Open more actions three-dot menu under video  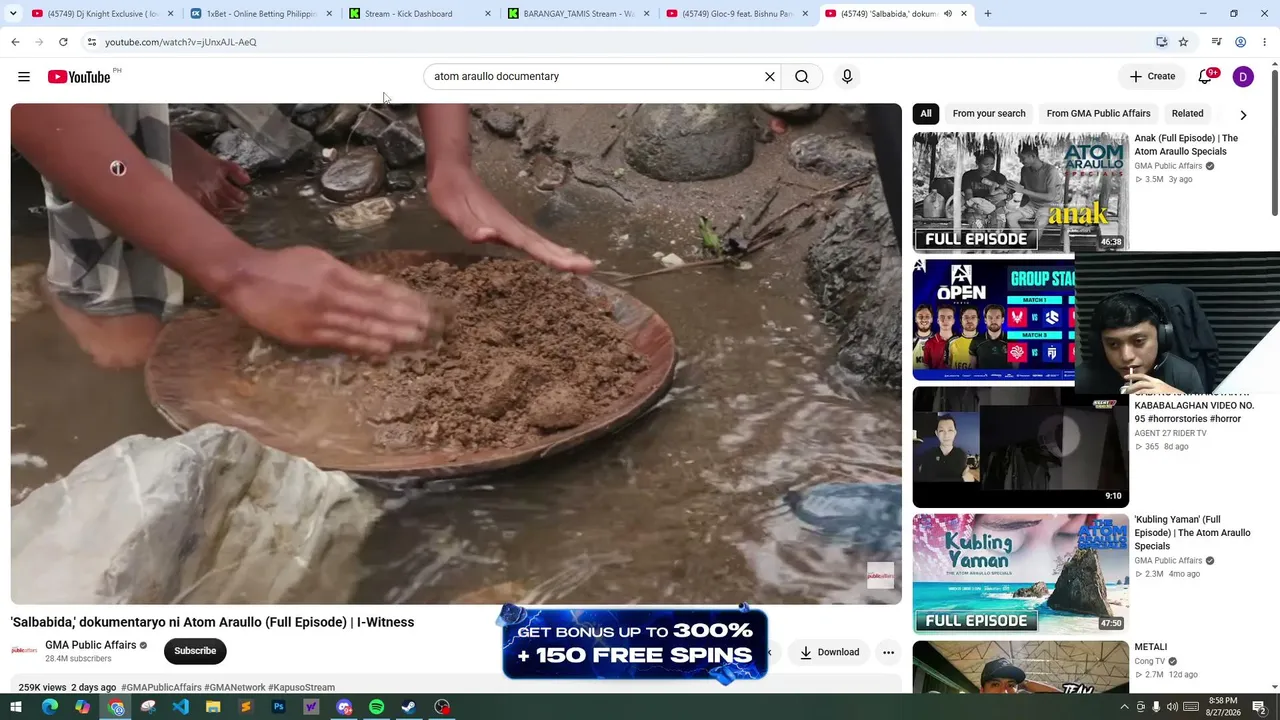point(888,652)
